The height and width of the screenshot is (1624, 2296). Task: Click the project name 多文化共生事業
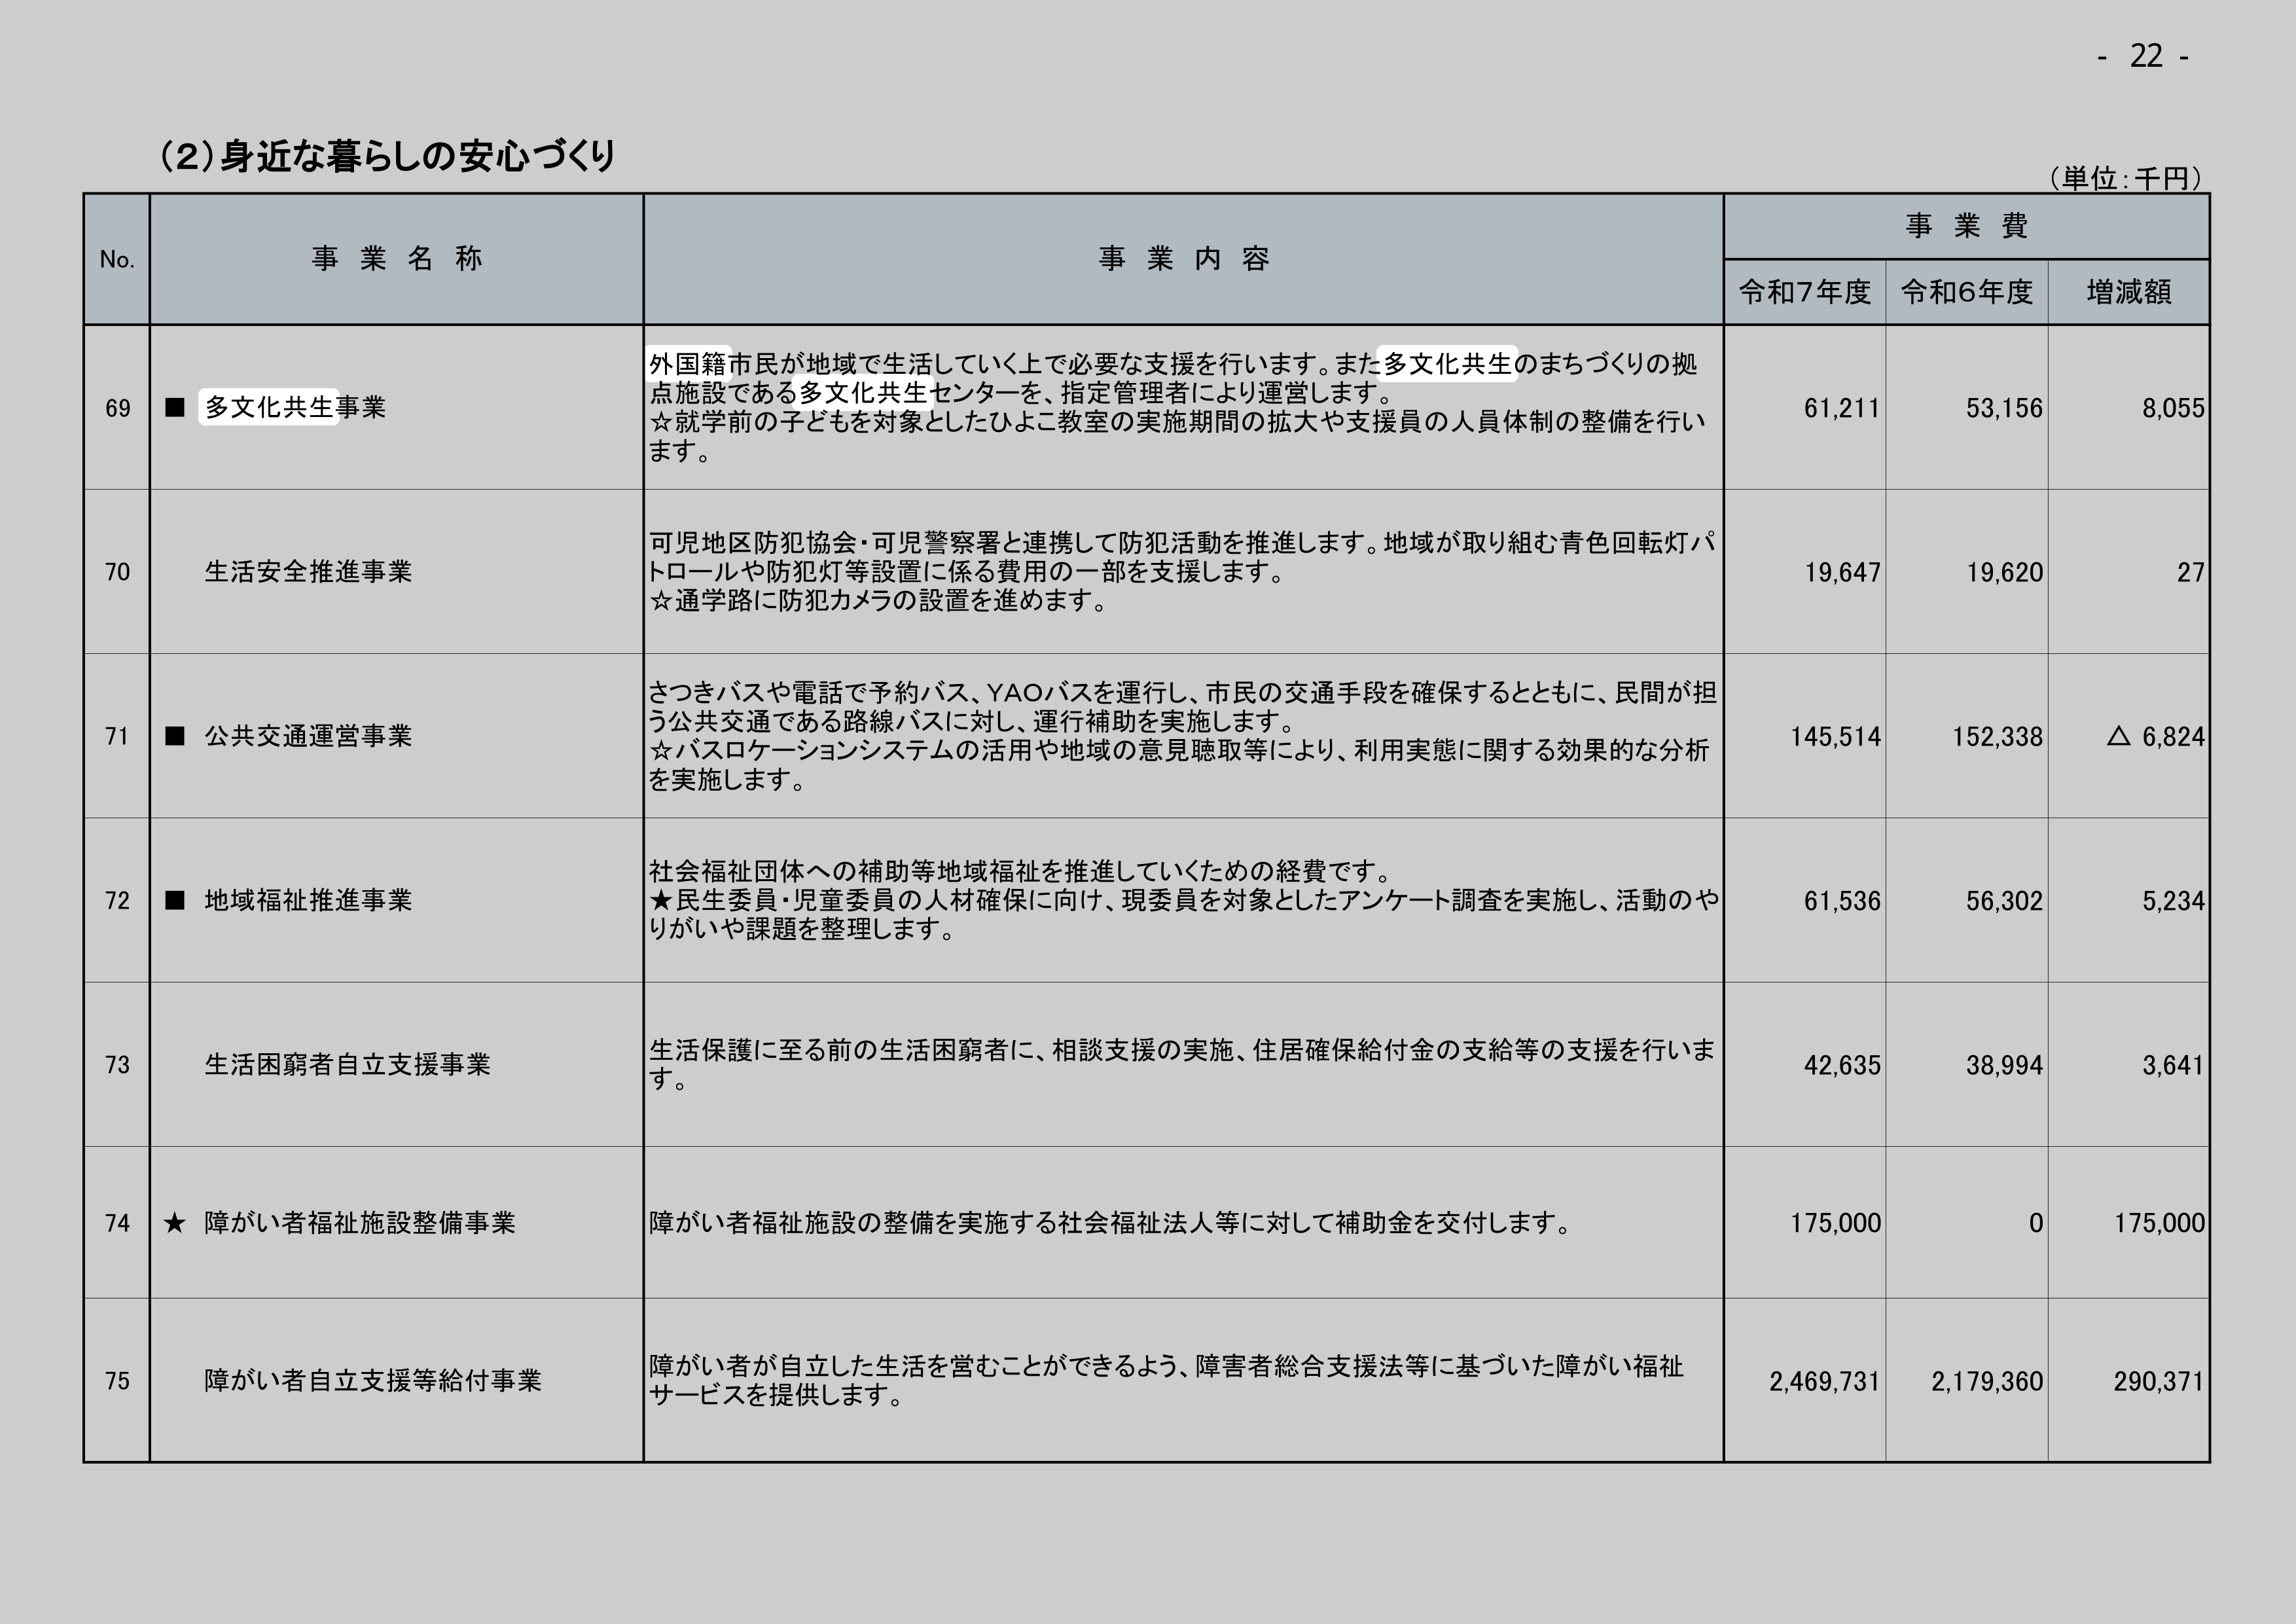(x=295, y=407)
